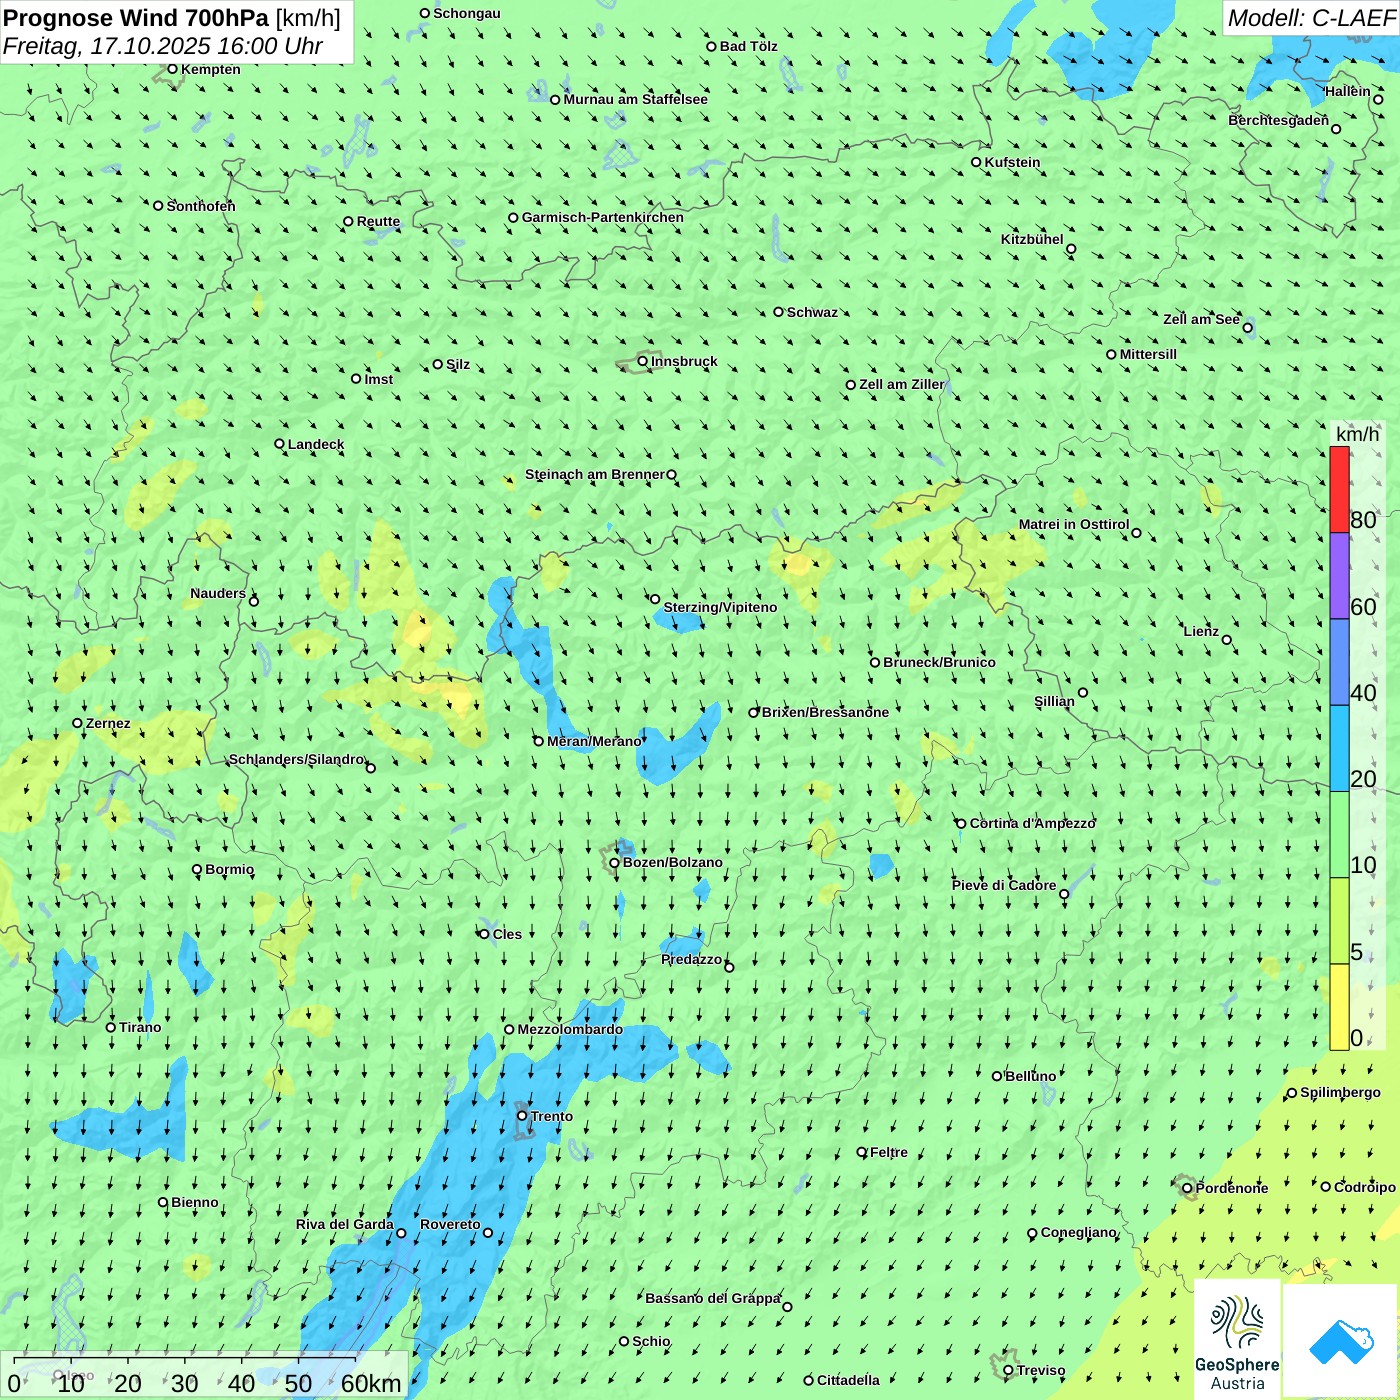Click the Conegliano label
This screenshot has height=1400, width=1400.
click(x=1079, y=1232)
